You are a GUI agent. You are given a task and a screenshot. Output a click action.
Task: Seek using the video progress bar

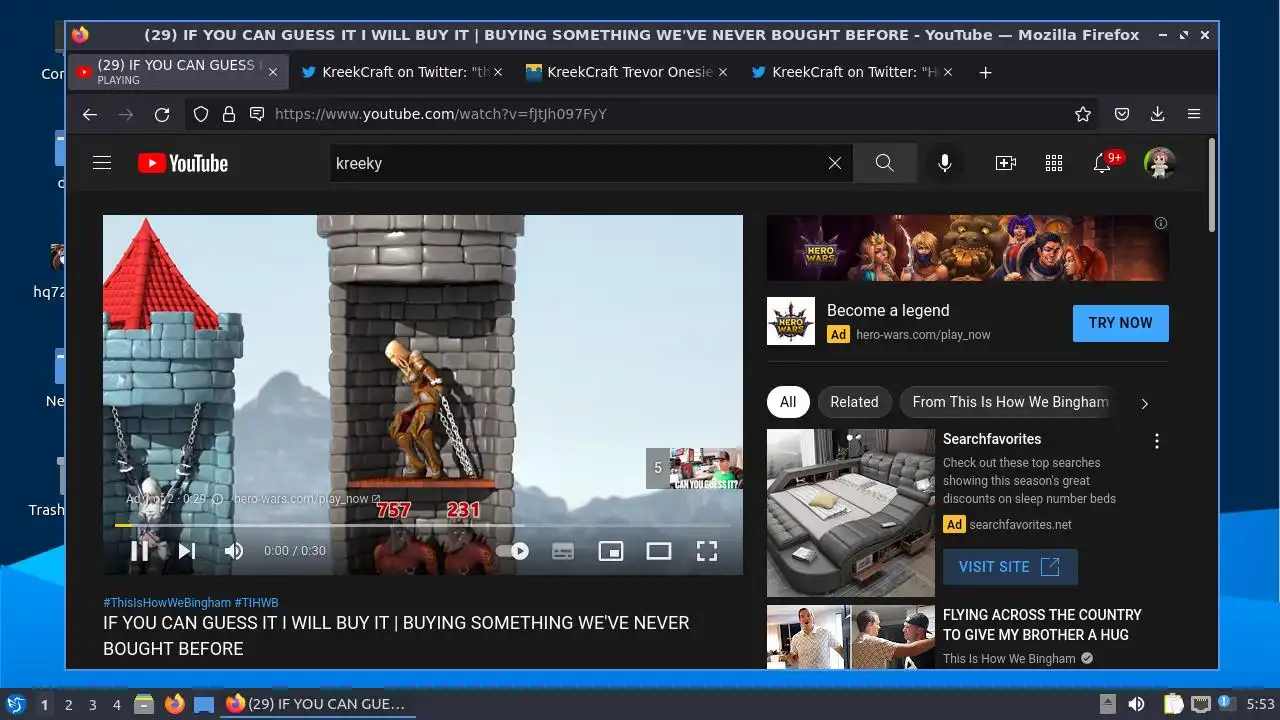coord(423,525)
